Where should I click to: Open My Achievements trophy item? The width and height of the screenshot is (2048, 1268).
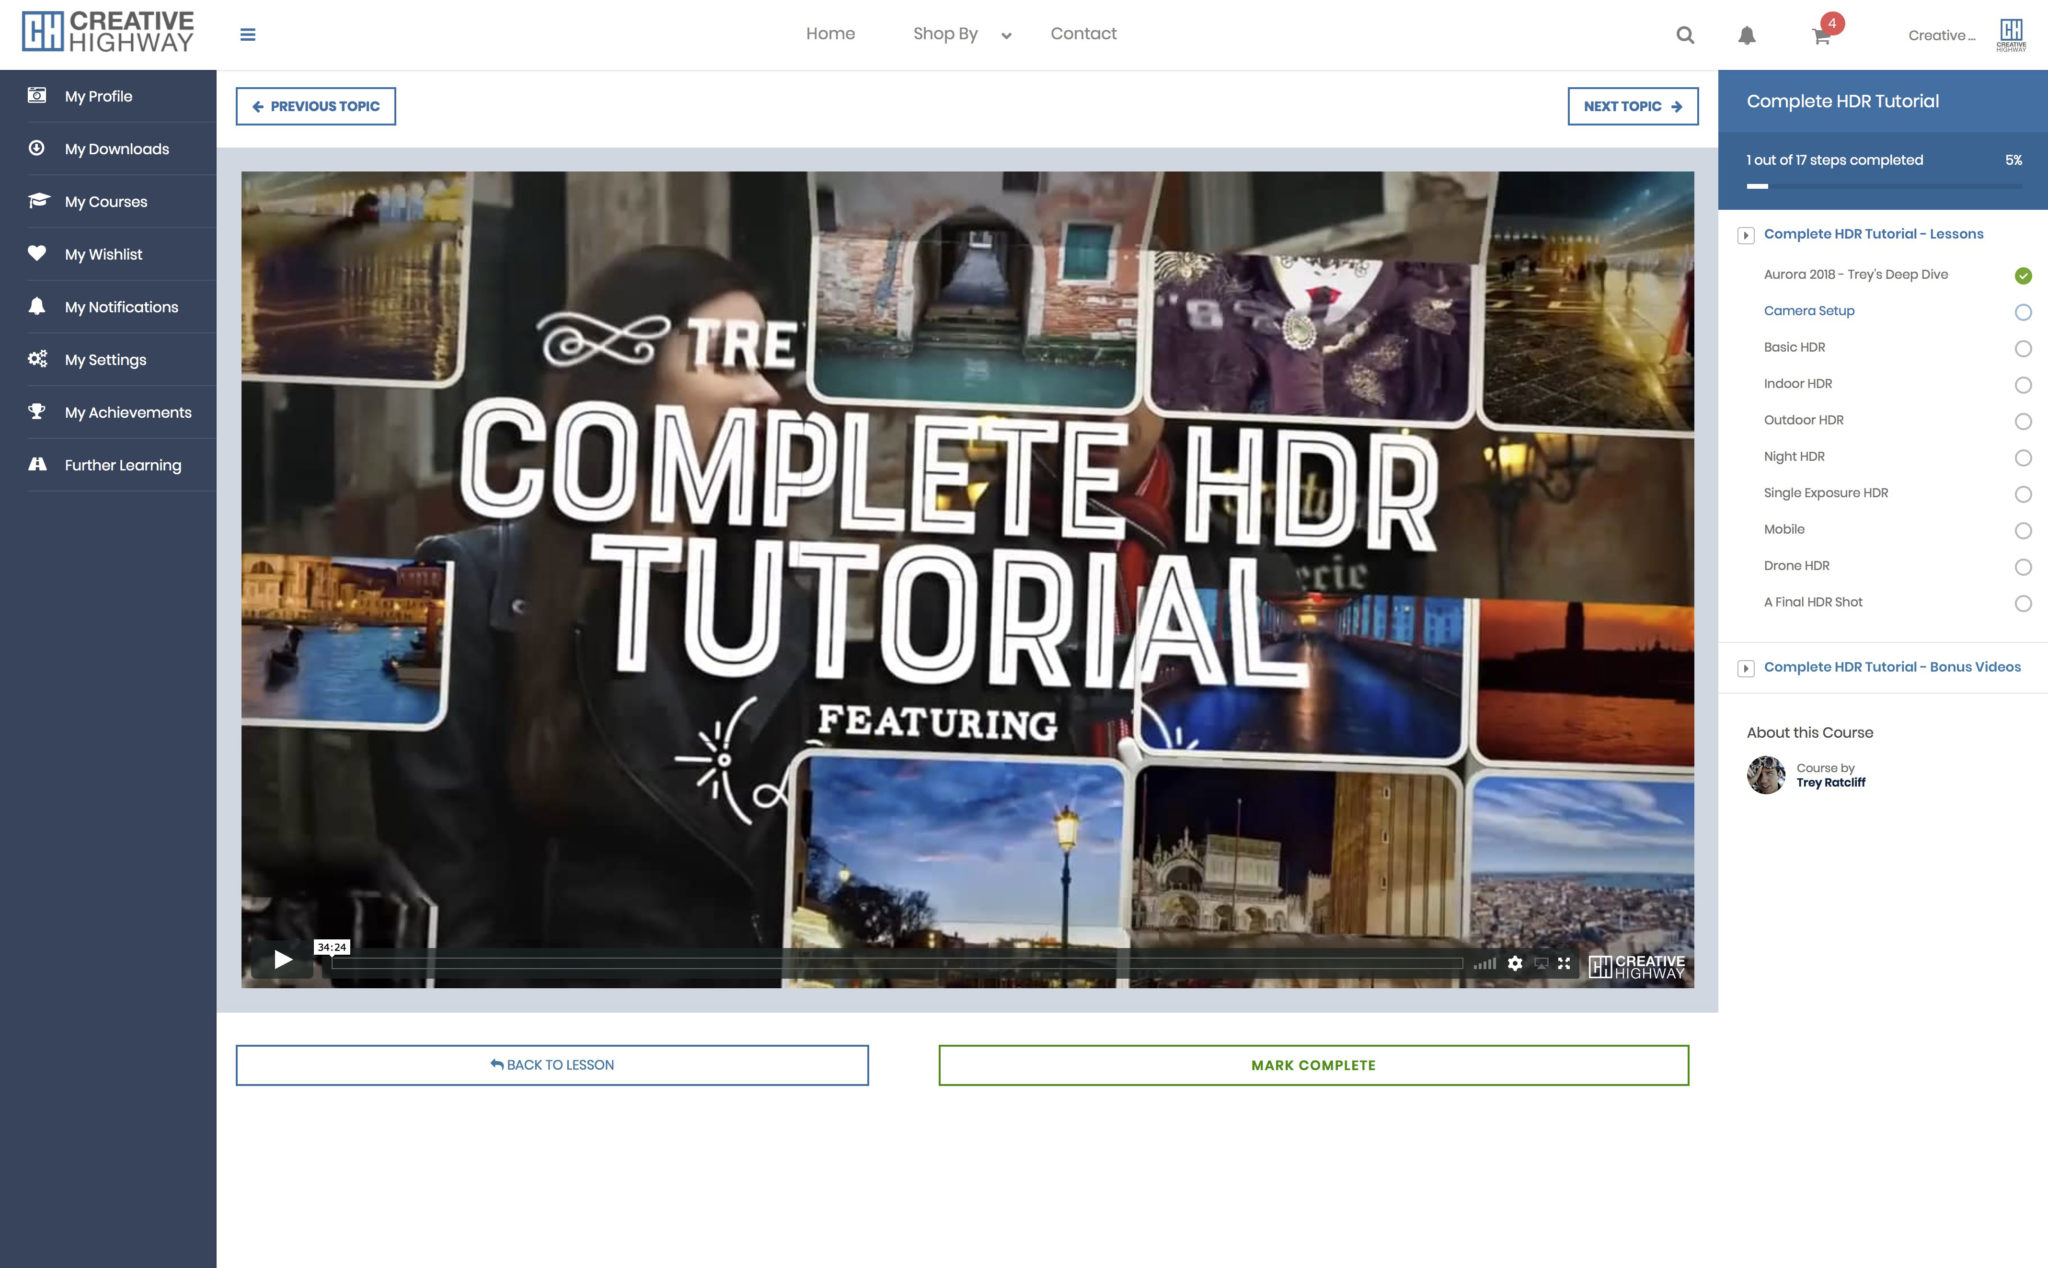tap(127, 412)
